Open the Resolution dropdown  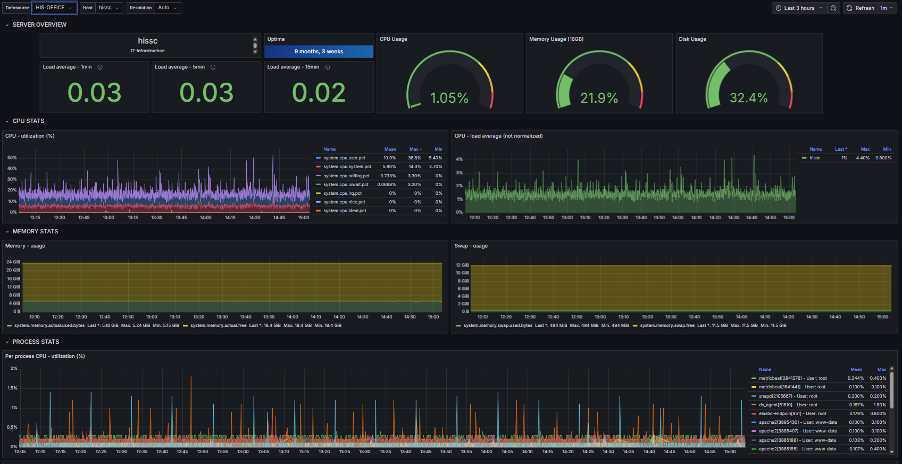tap(168, 8)
